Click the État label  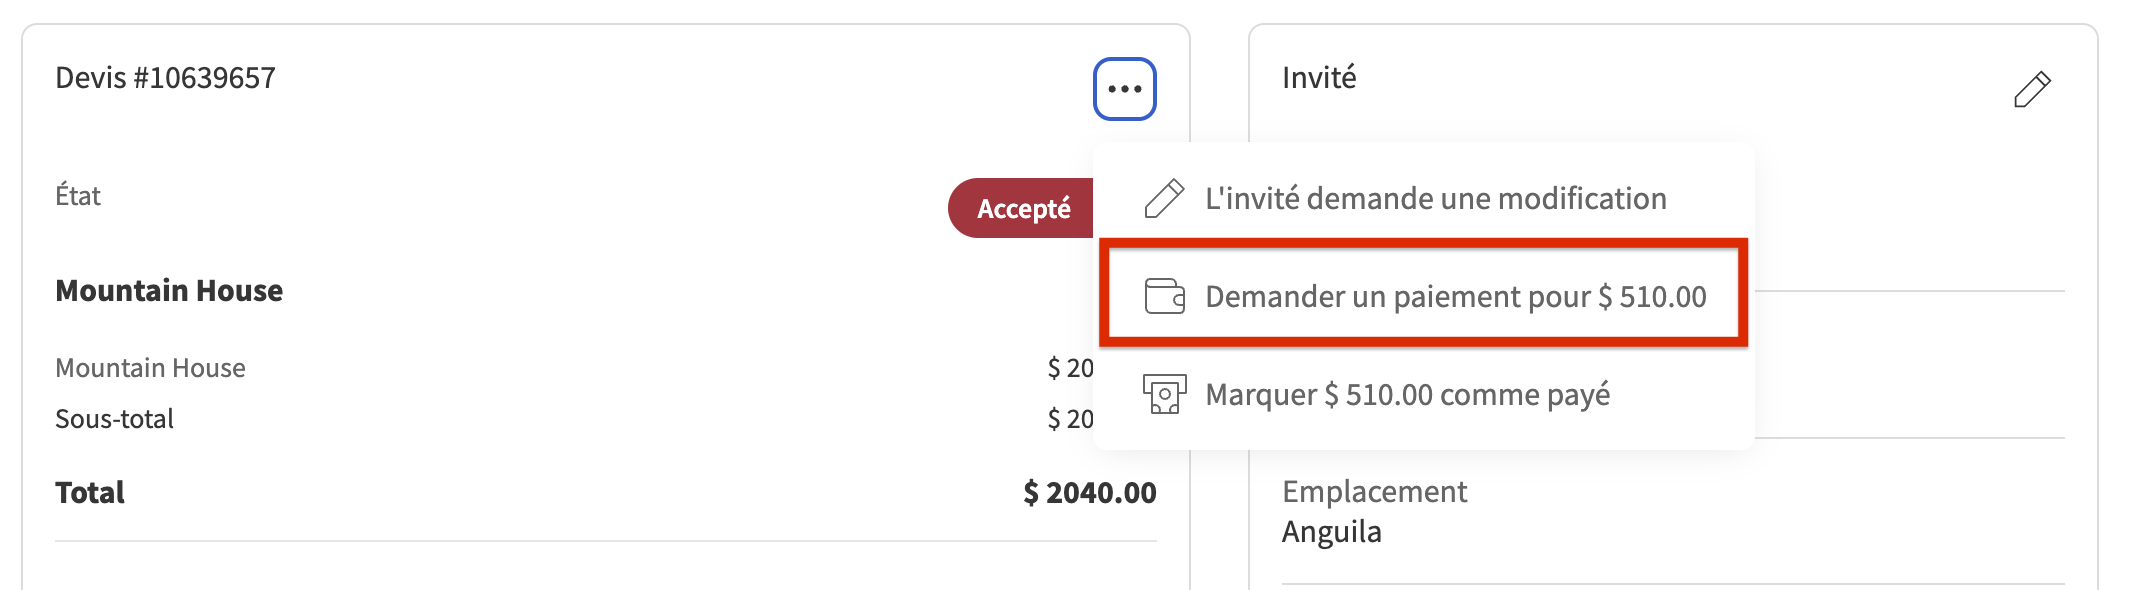click(x=78, y=195)
